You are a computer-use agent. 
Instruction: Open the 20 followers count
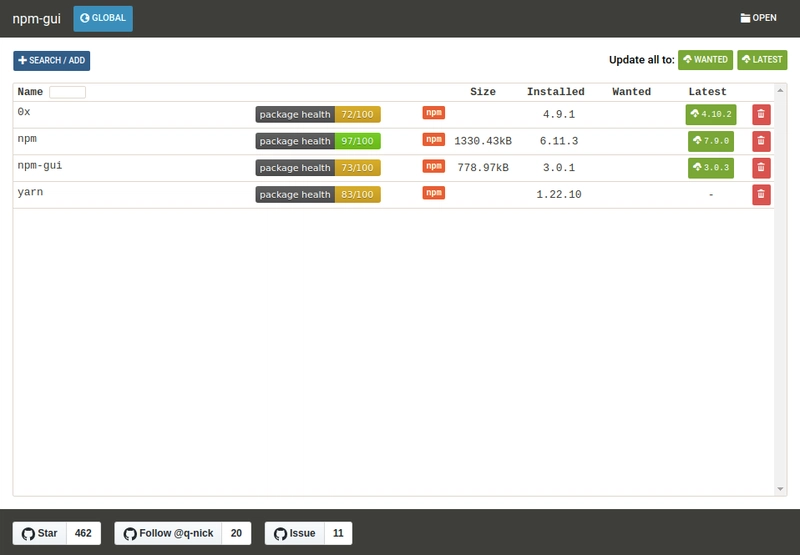236,533
